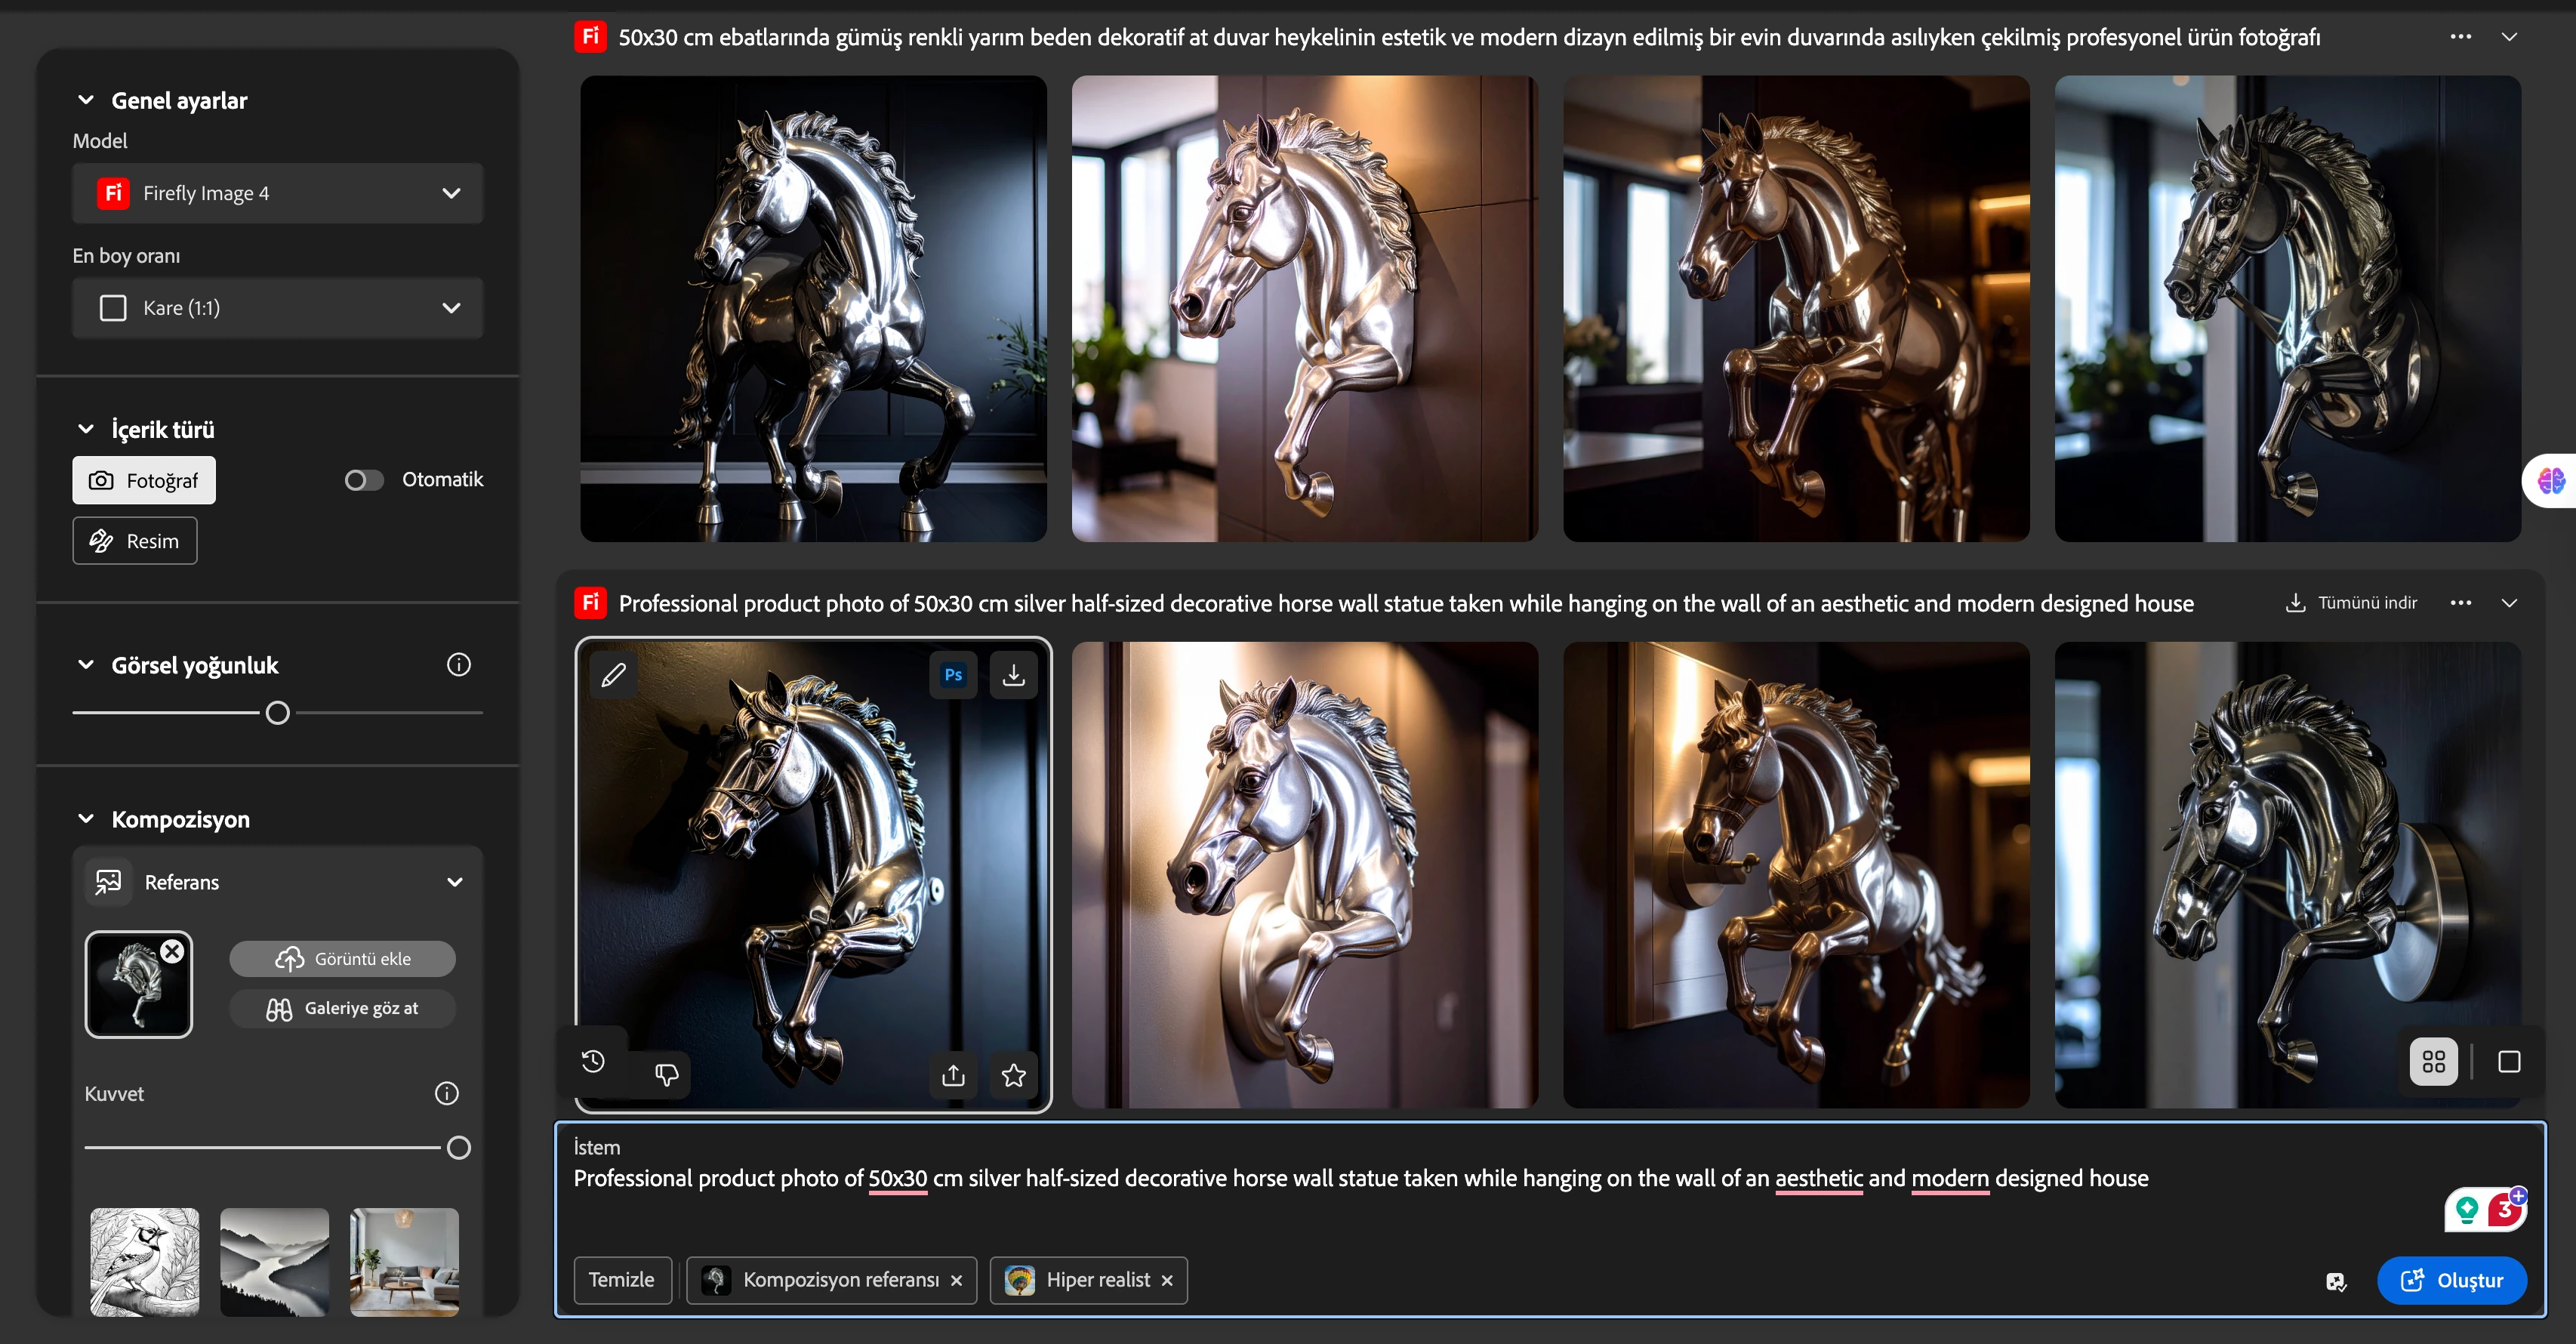
Task: Add selected image to favorites with star
Action: (1013, 1075)
